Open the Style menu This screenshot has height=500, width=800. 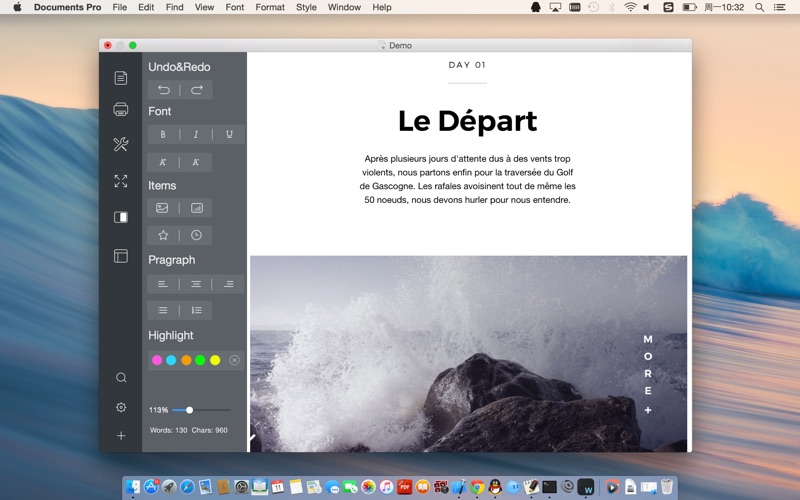pyautogui.click(x=306, y=7)
